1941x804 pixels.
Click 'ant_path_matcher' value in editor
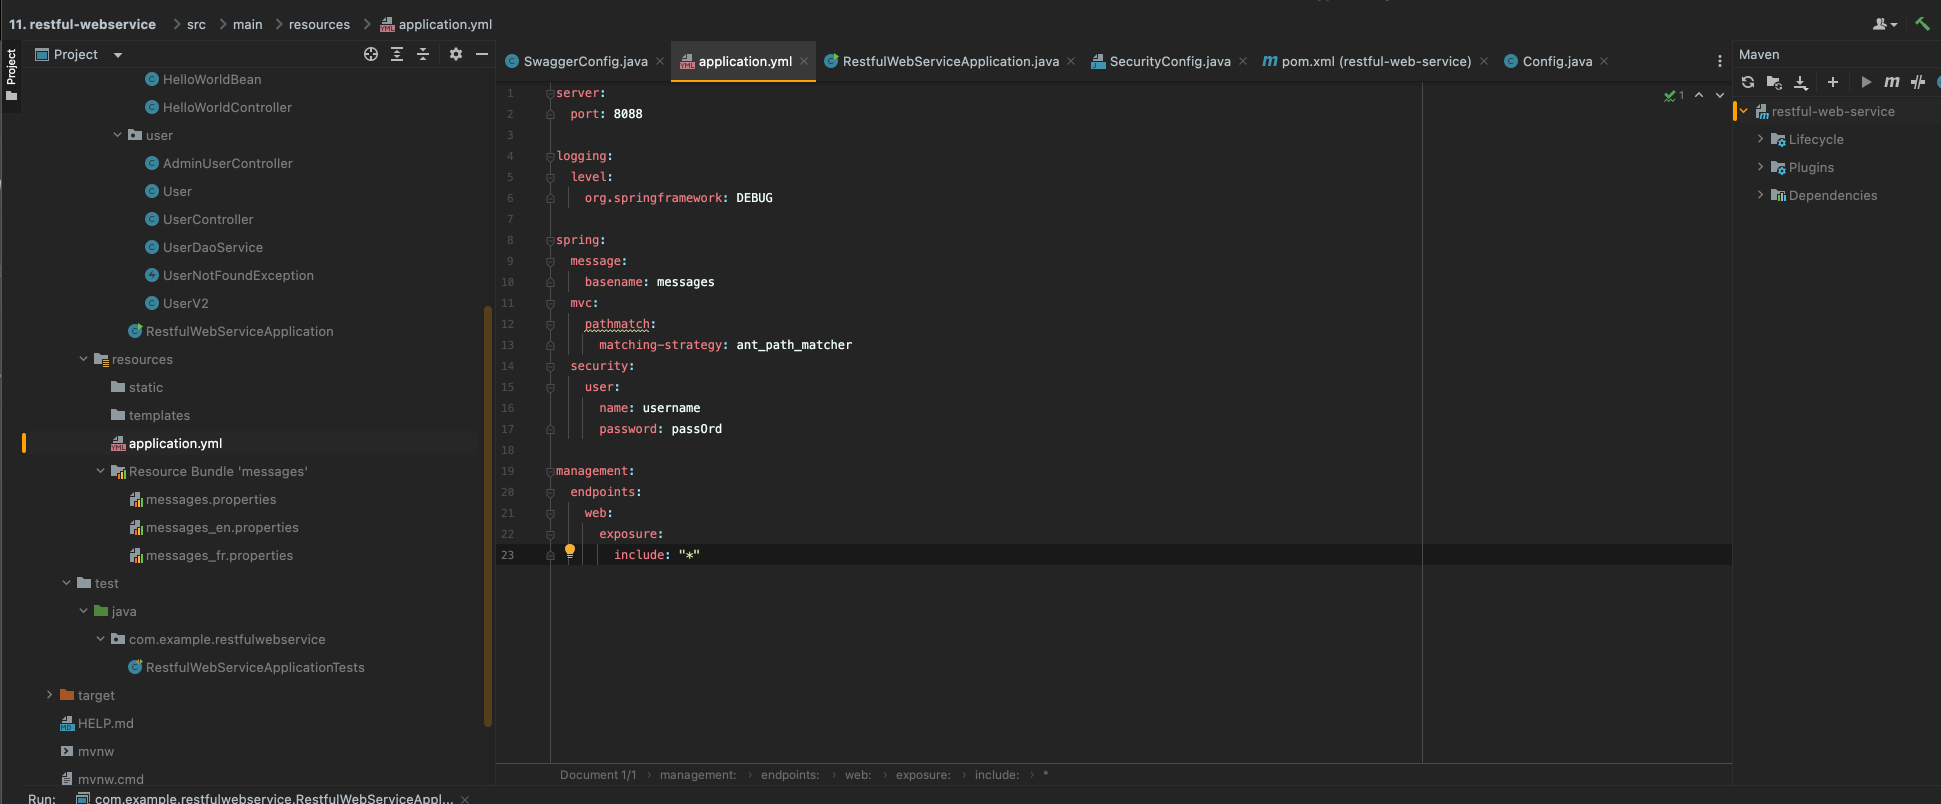coord(794,345)
